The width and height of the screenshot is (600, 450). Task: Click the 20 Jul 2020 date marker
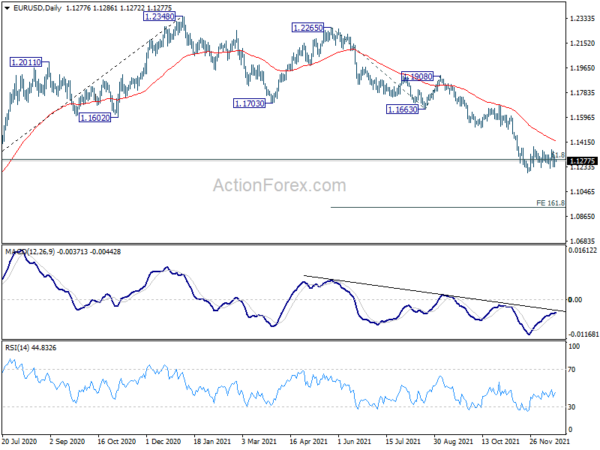coord(19,441)
